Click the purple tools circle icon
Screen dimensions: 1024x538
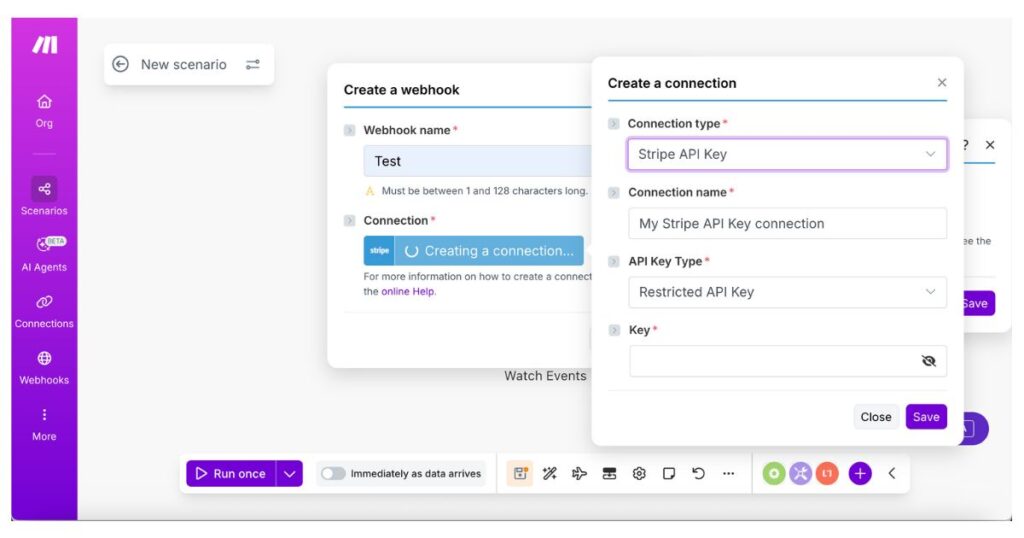tap(801, 473)
